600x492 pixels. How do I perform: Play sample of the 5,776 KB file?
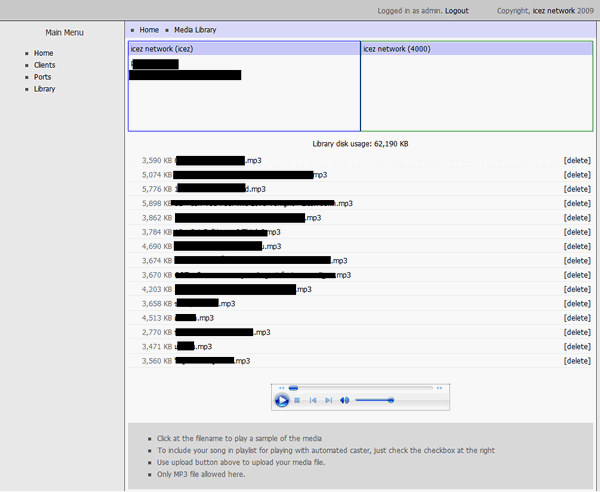pyautogui.click(x=220, y=189)
